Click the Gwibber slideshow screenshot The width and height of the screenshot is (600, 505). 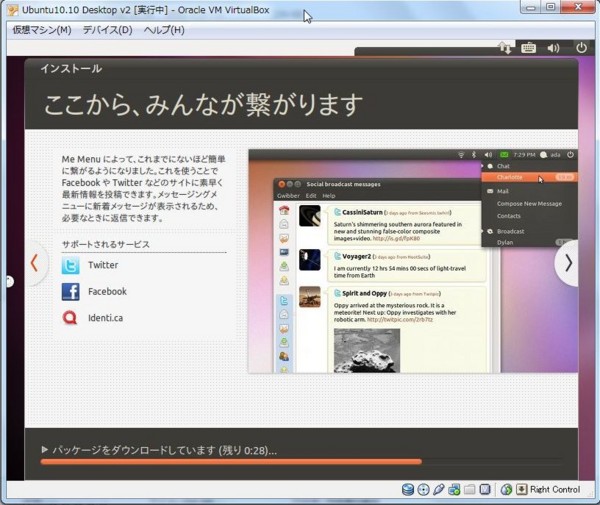point(413,261)
